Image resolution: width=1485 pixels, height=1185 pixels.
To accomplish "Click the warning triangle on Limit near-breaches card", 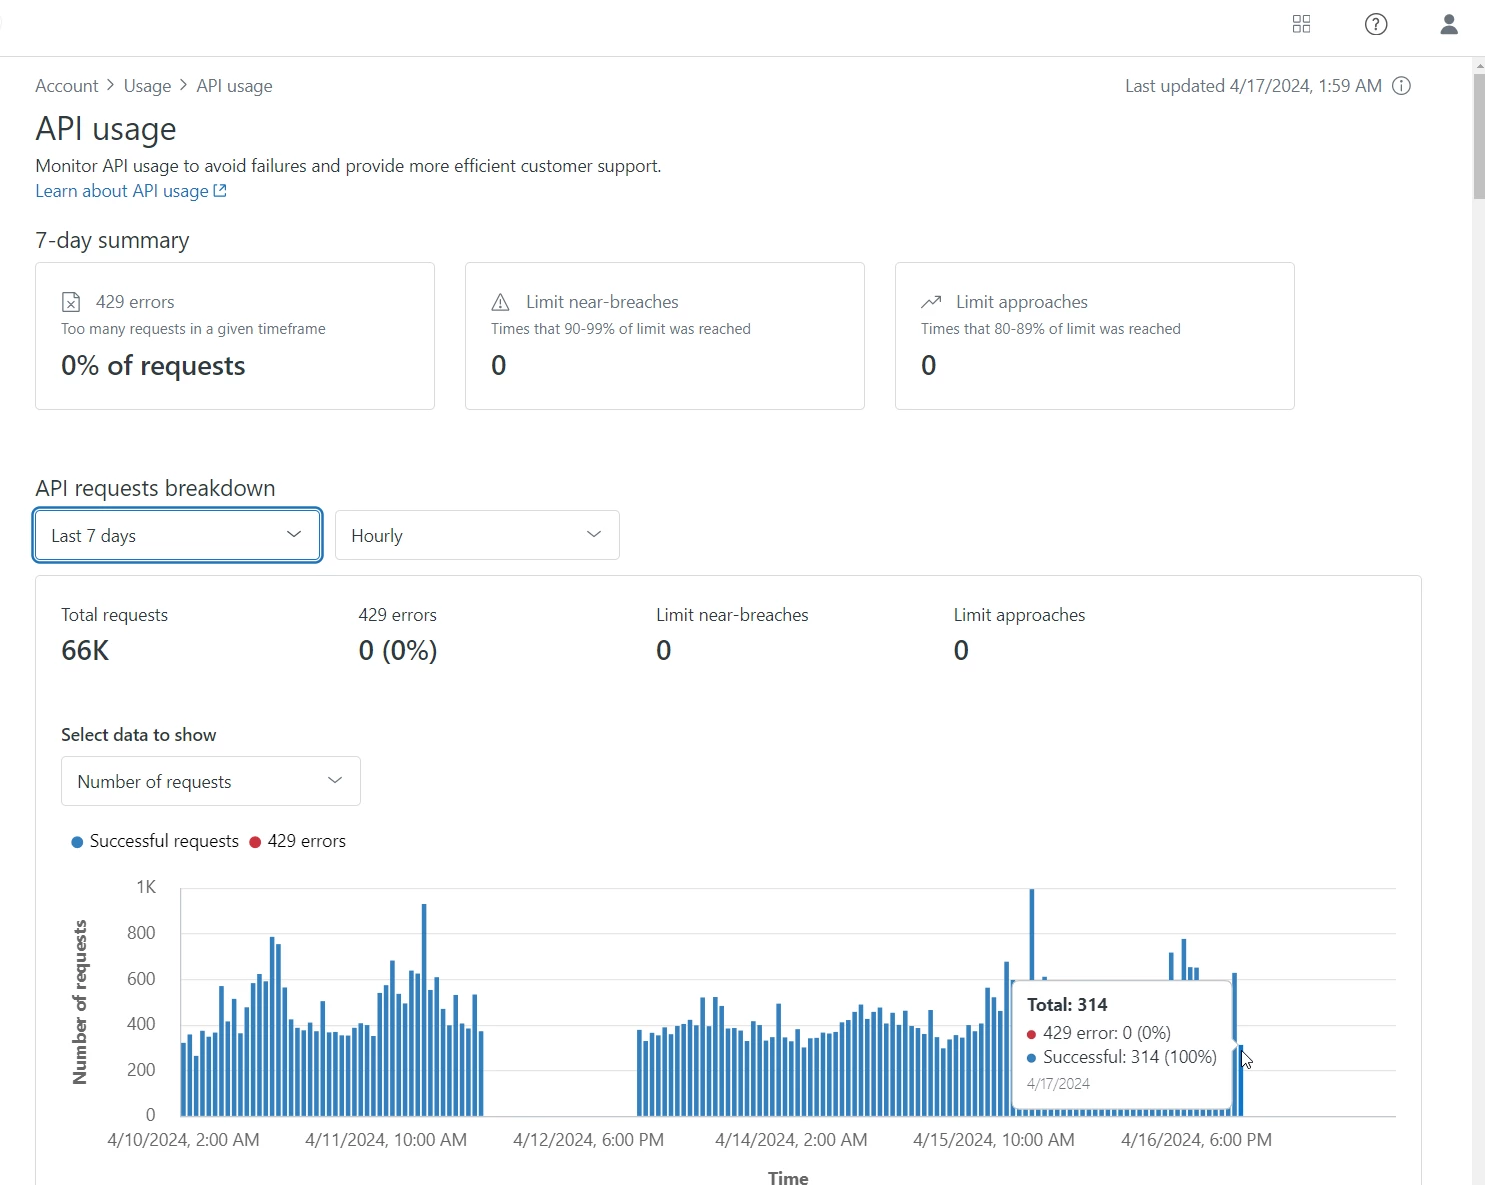I will [x=501, y=302].
